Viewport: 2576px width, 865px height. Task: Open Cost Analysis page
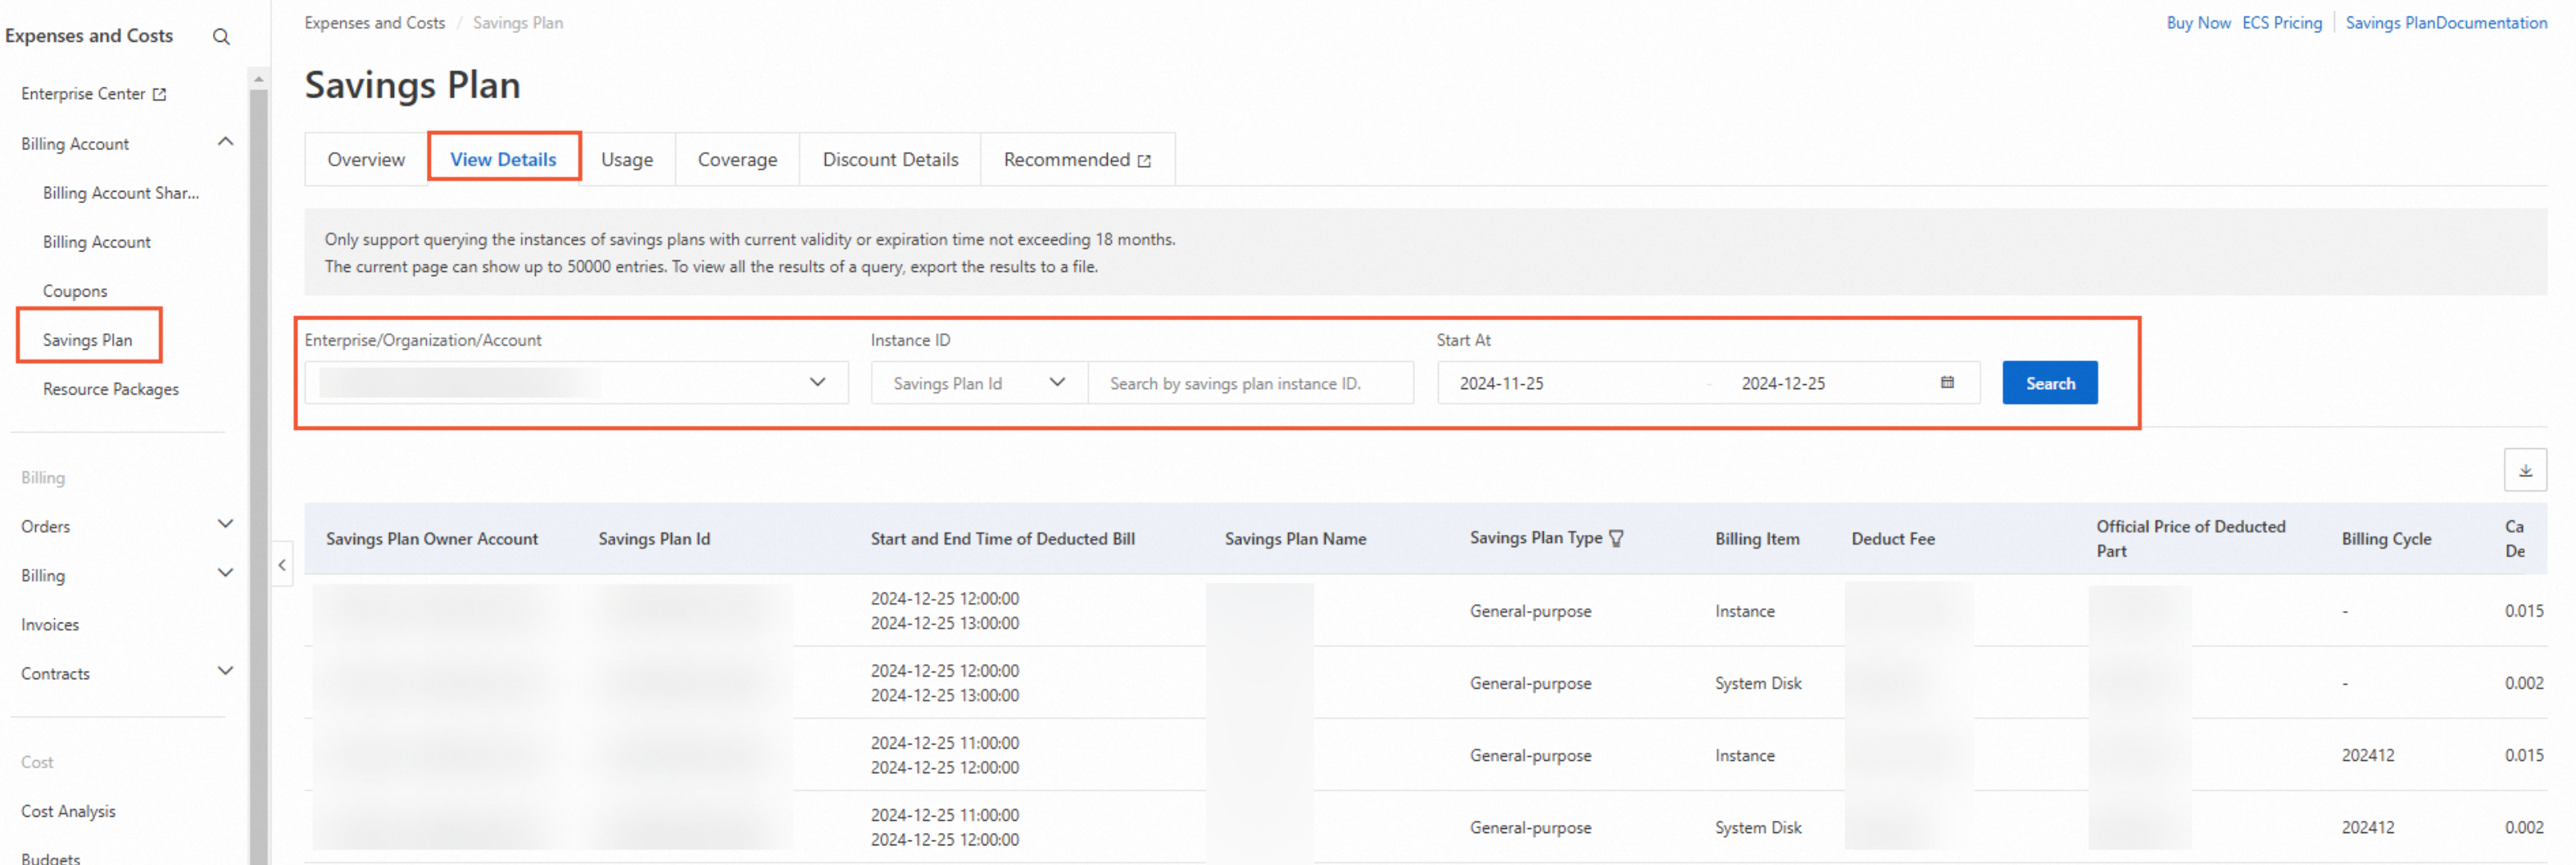pyautogui.click(x=68, y=811)
